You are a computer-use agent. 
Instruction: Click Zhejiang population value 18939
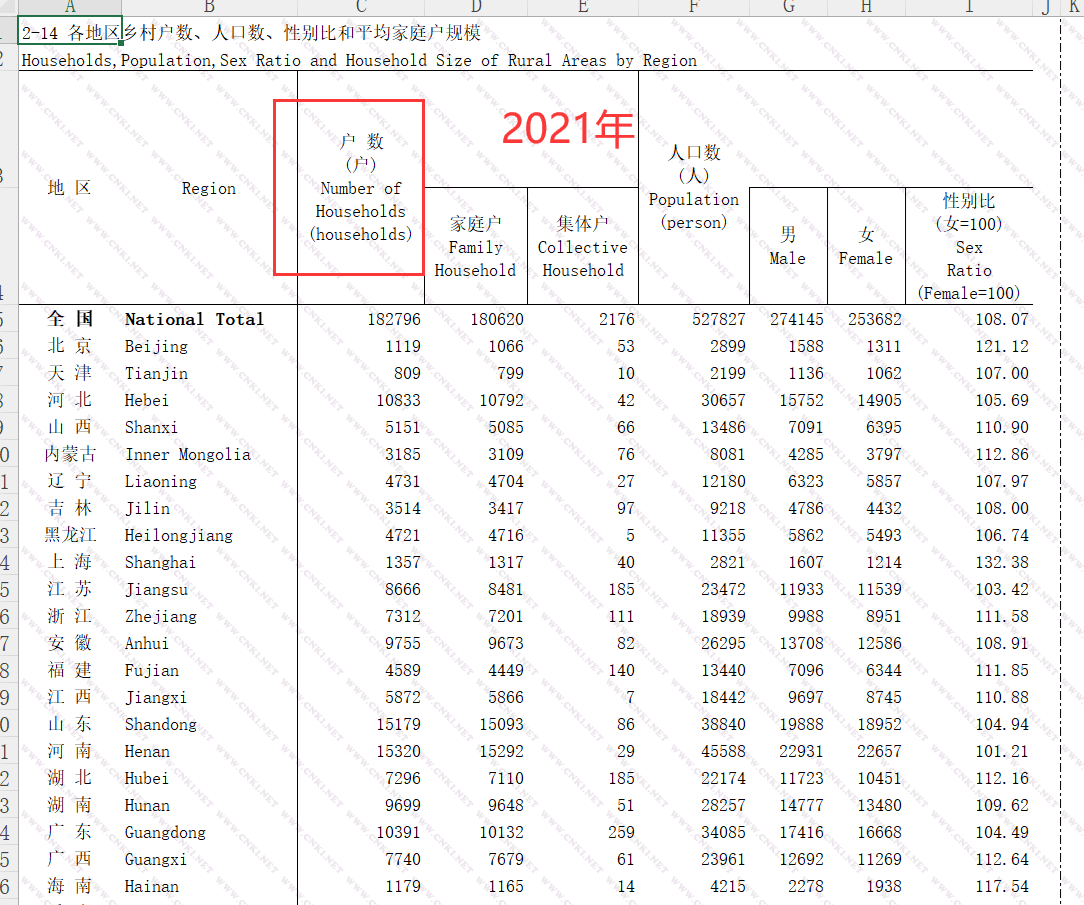723,616
